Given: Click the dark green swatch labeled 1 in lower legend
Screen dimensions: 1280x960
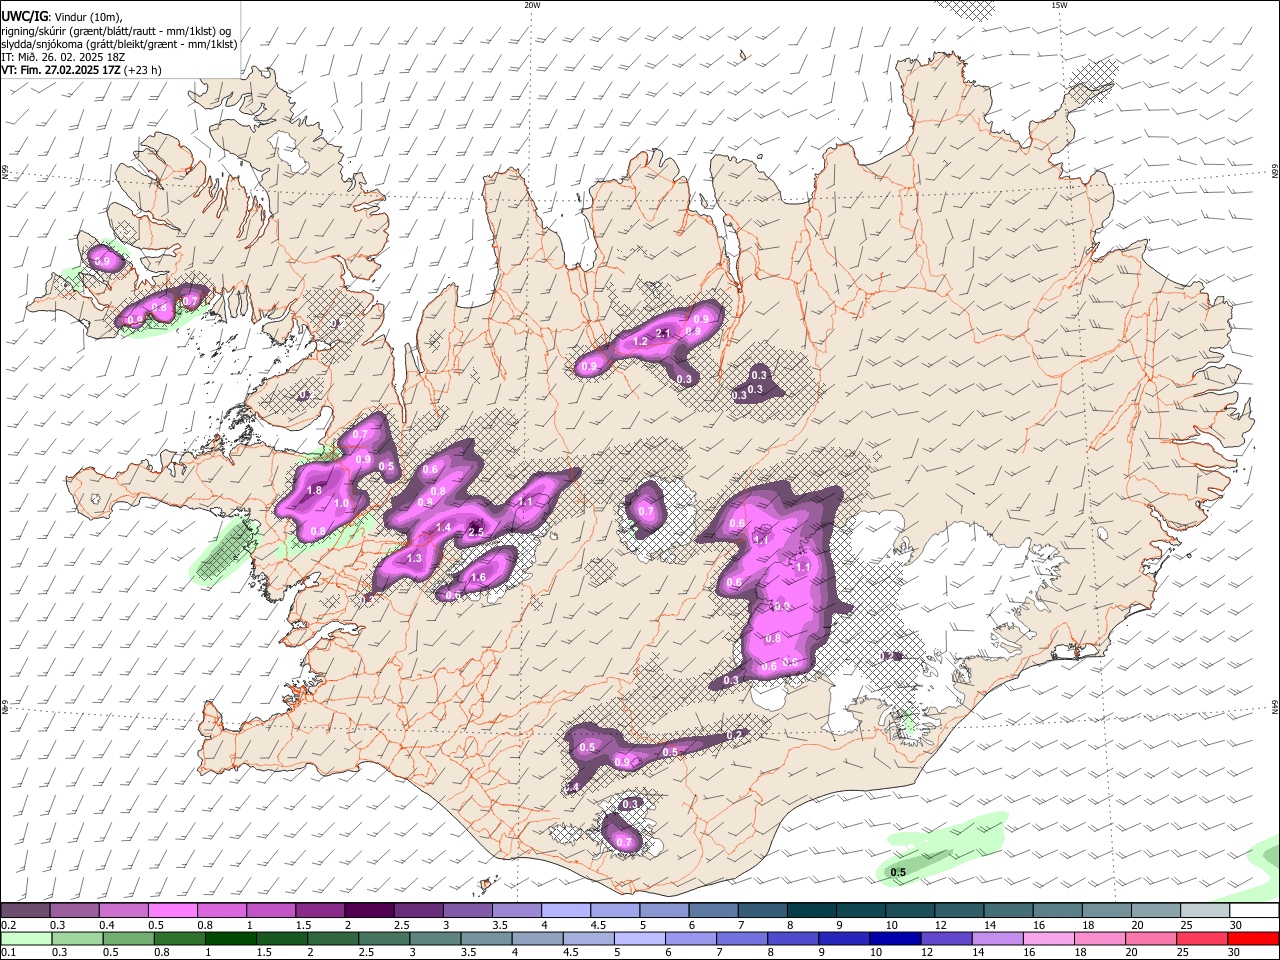Looking at the screenshot, I should pos(231,938).
